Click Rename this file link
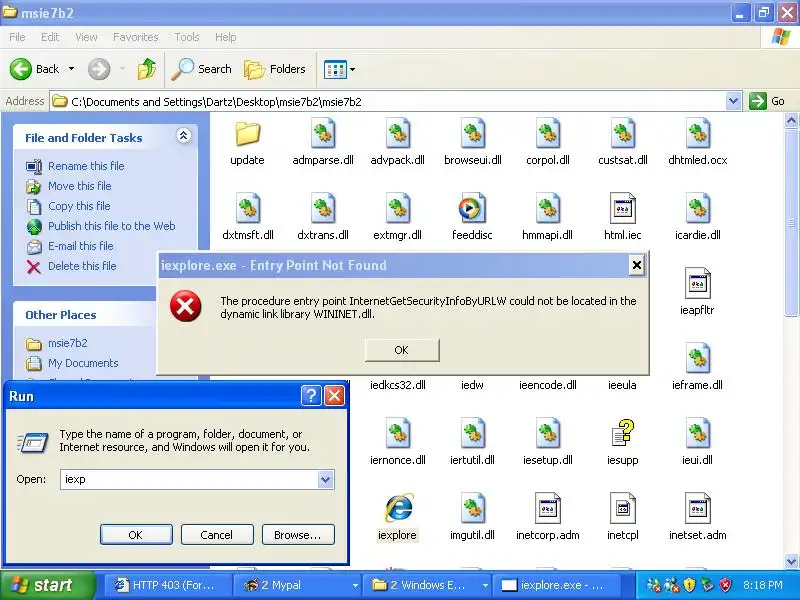800x600 pixels. [86, 166]
